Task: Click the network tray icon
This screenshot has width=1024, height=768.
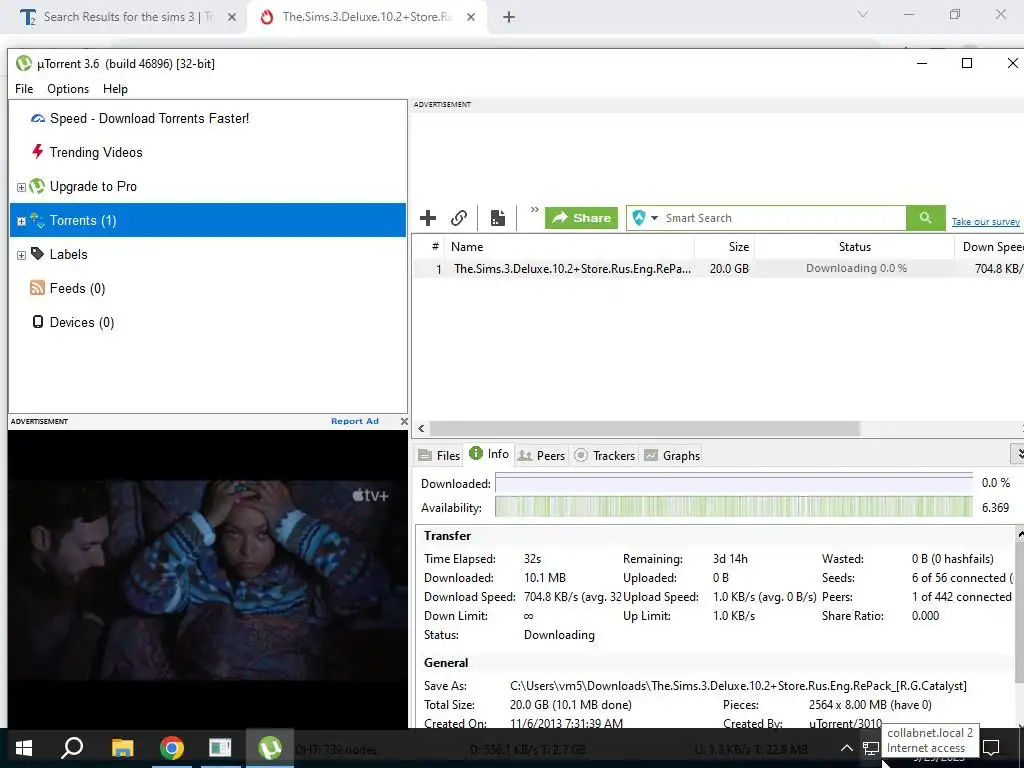Action: pyautogui.click(x=871, y=748)
